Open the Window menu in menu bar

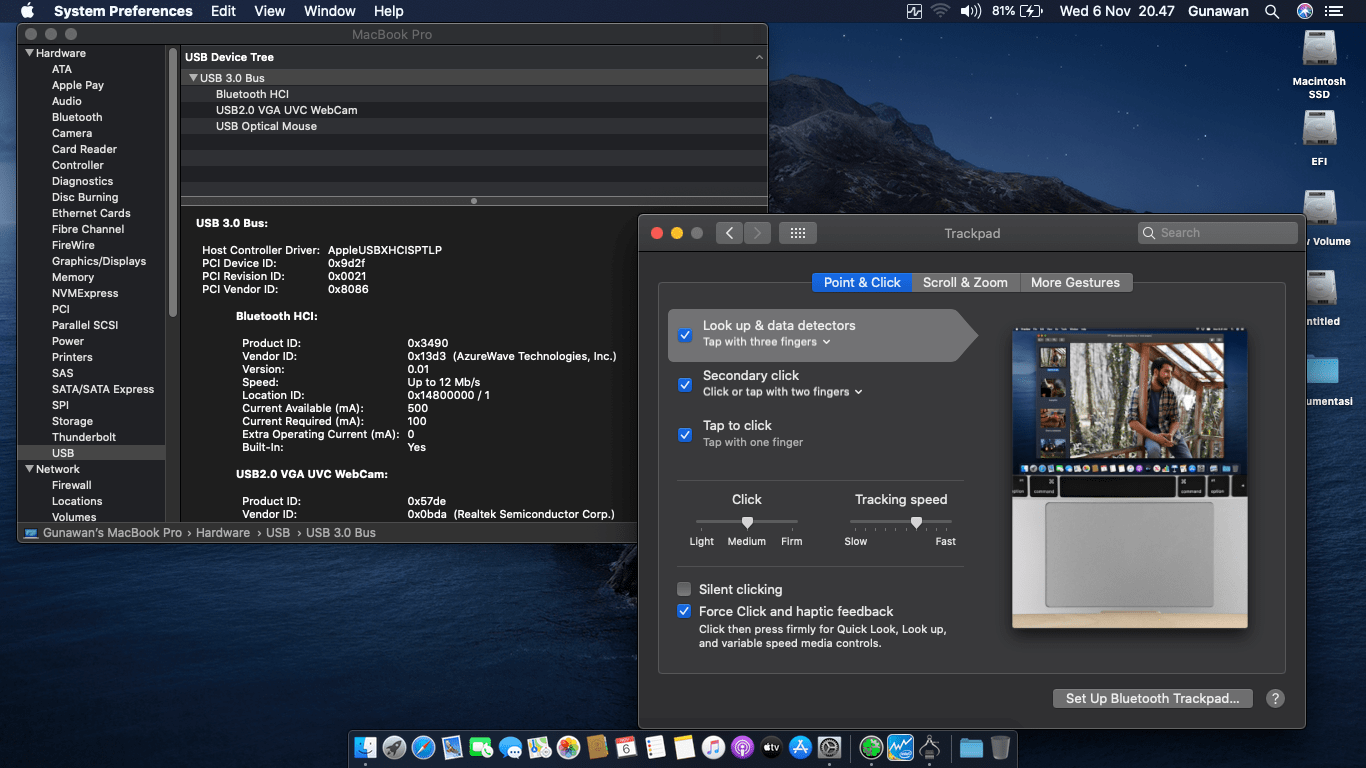pos(329,11)
